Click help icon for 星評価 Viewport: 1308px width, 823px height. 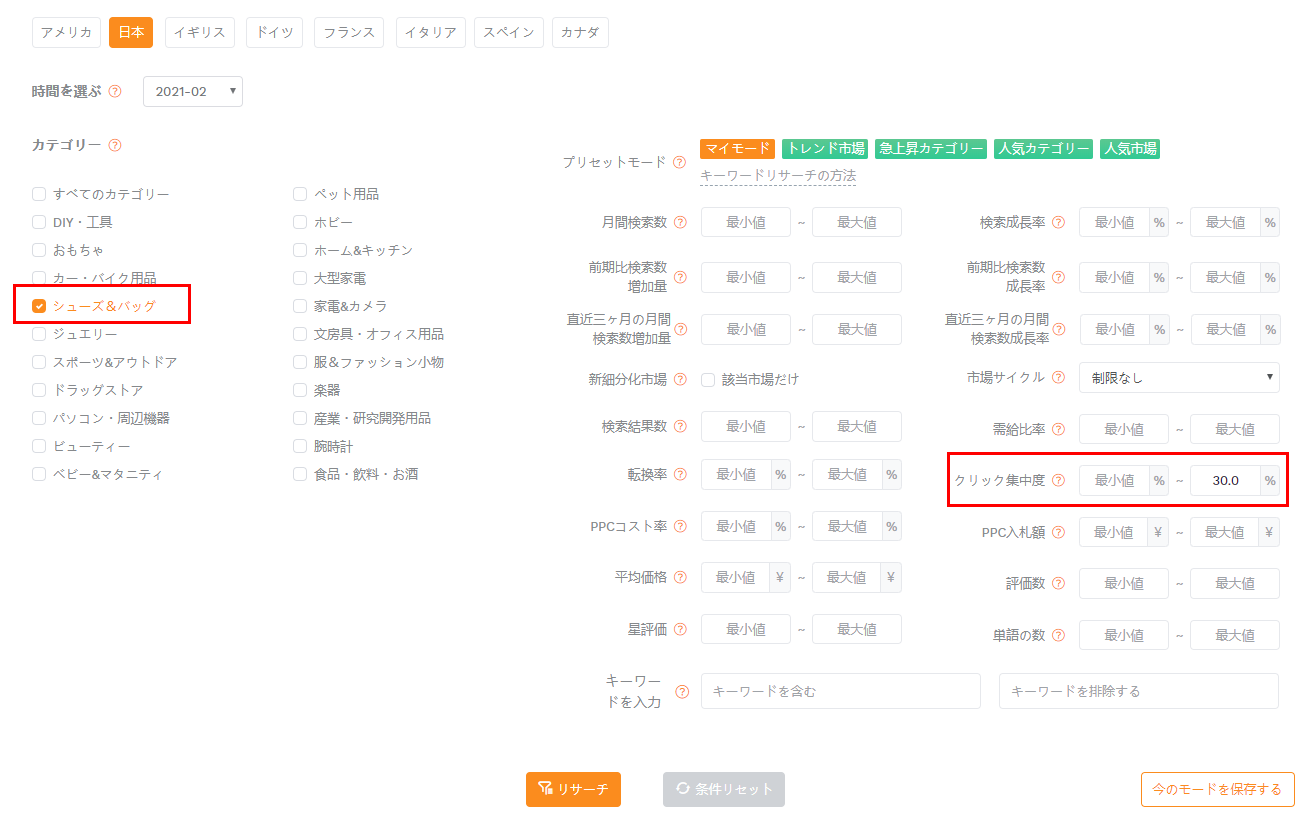tap(680, 629)
